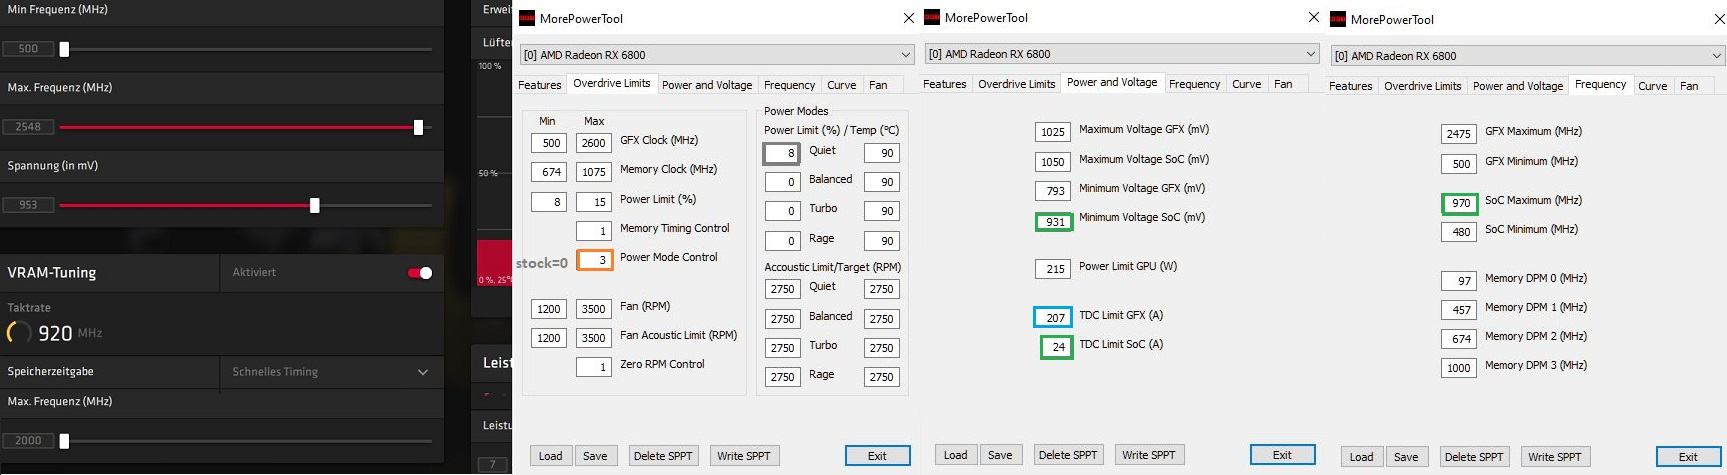
Task: Open Overdrive Limits tab in Power and Voltage window
Action: click(1016, 84)
